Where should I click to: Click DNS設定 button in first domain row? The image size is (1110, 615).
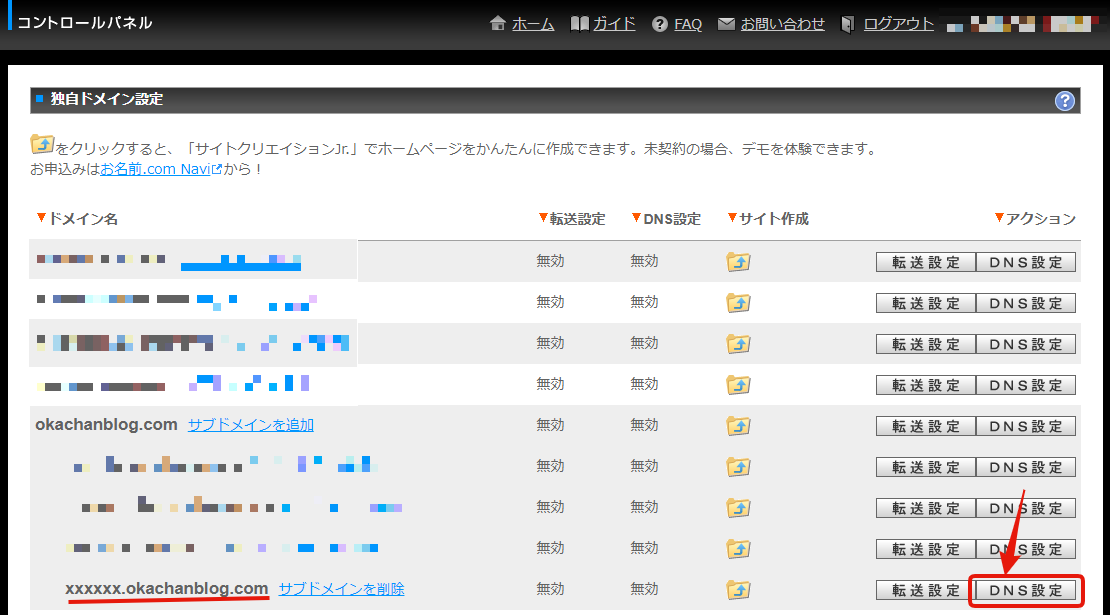1026,262
